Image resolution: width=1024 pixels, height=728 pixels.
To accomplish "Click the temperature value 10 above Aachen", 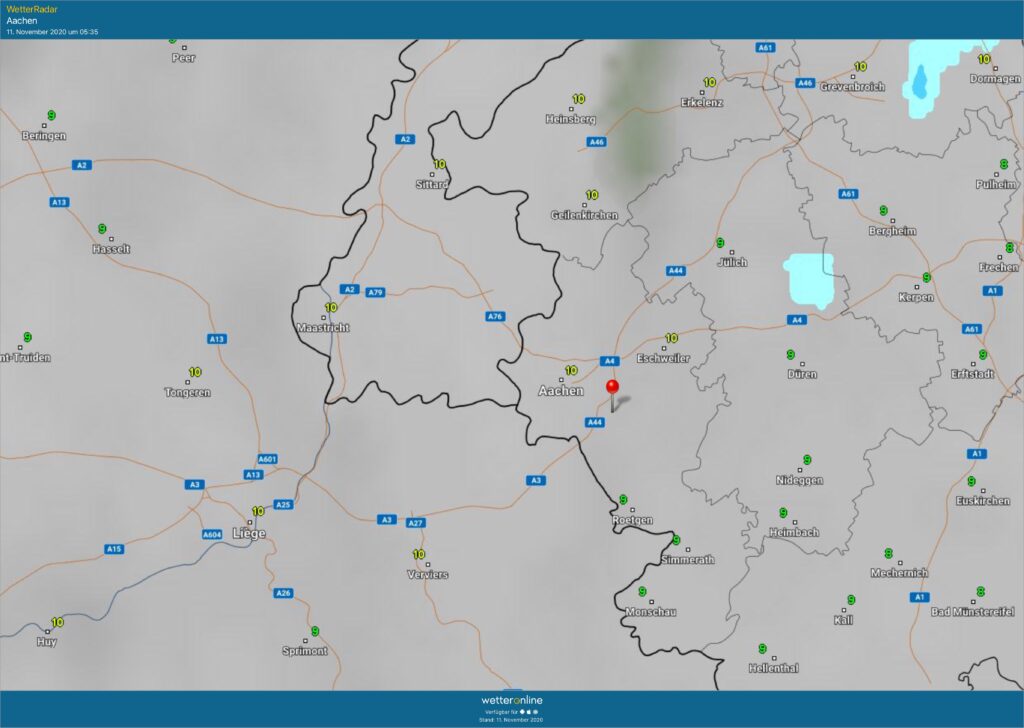I will pyautogui.click(x=571, y=370).
